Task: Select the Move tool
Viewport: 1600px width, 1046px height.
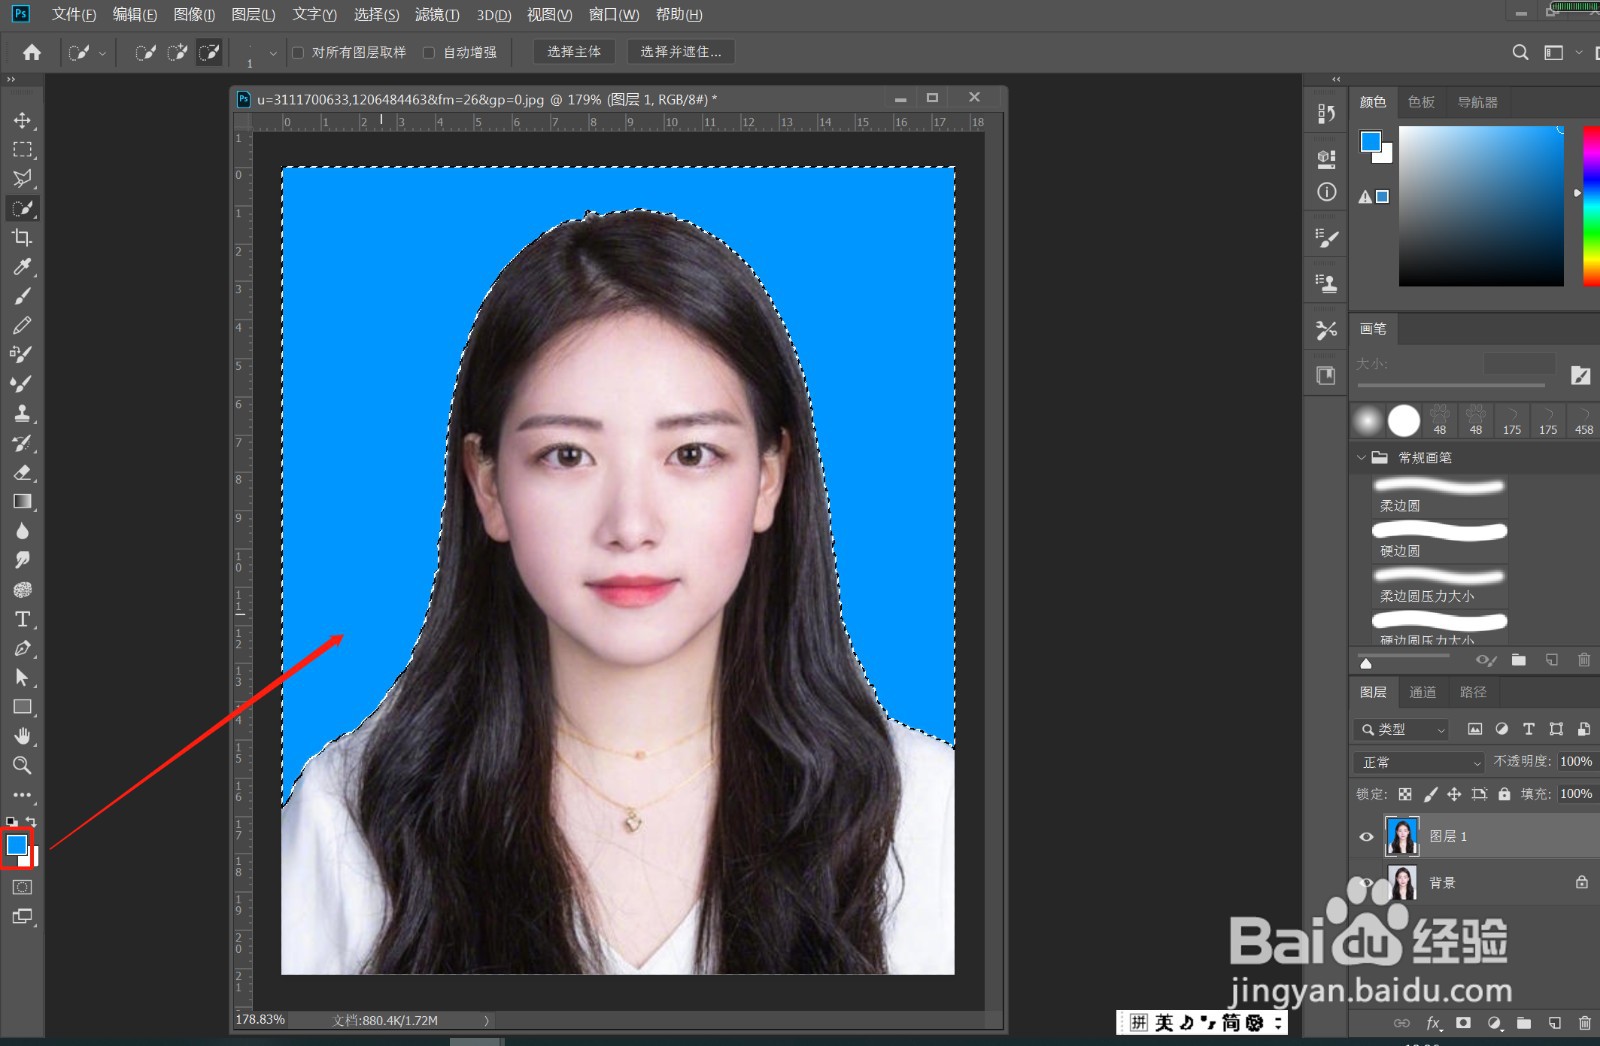Action: click(22, 120)
